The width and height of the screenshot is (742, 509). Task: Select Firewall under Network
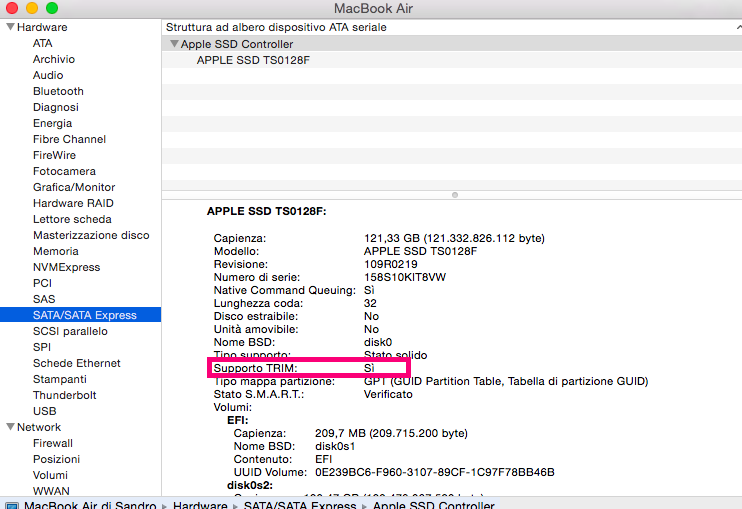tap(53, 443)
